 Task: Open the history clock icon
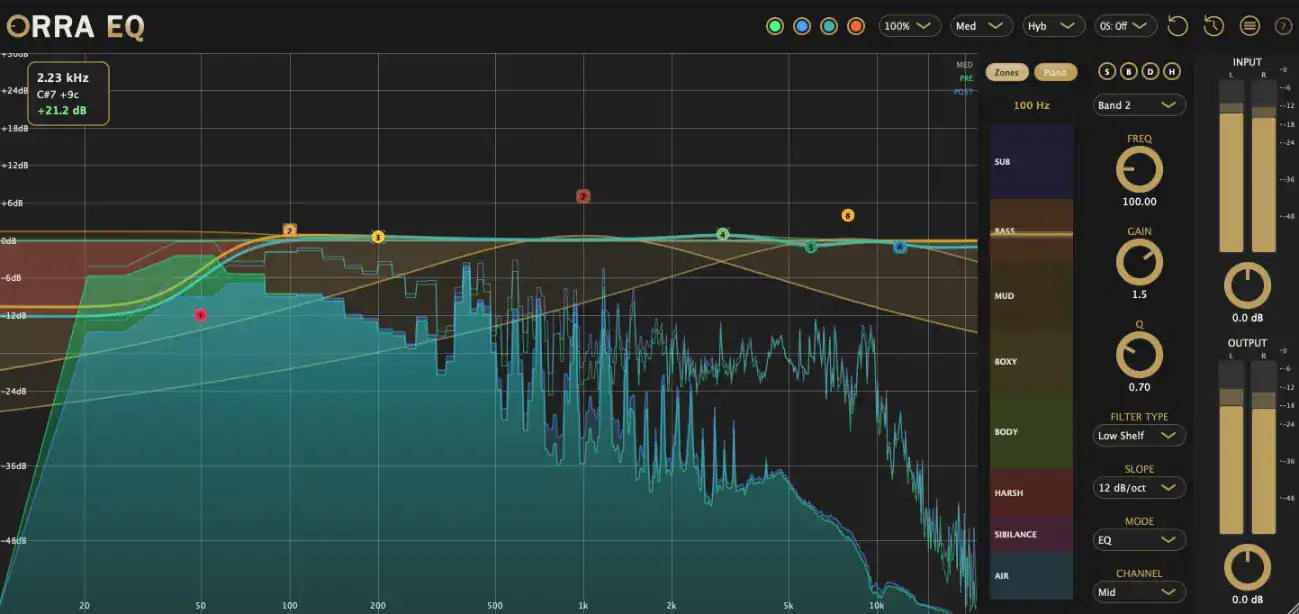[1213, 26]
